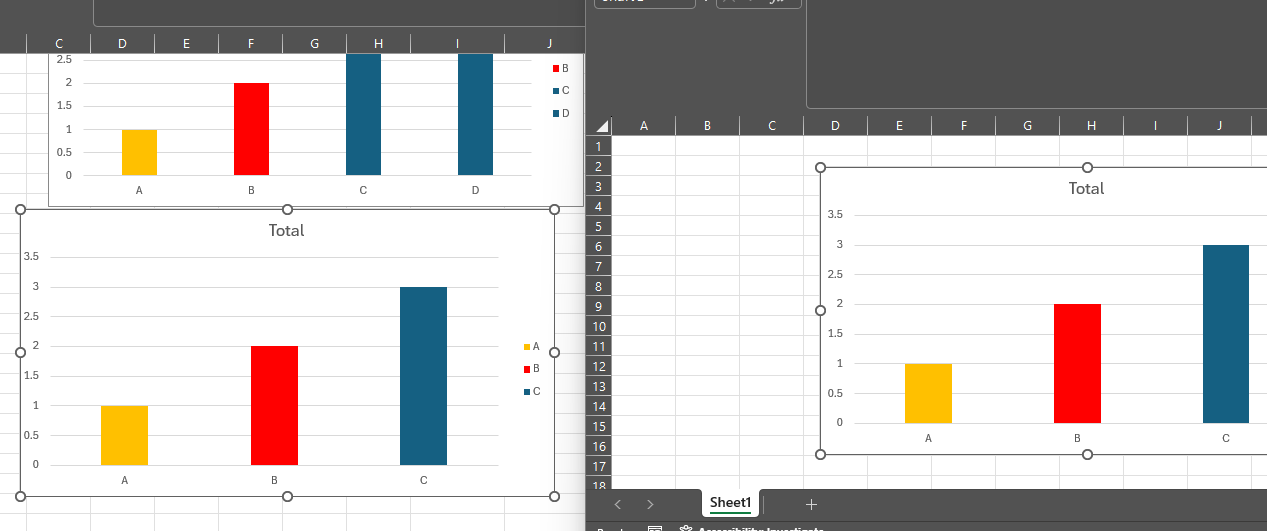
Task: Select row 5 header in right workbook
Action: coord(599,226)
